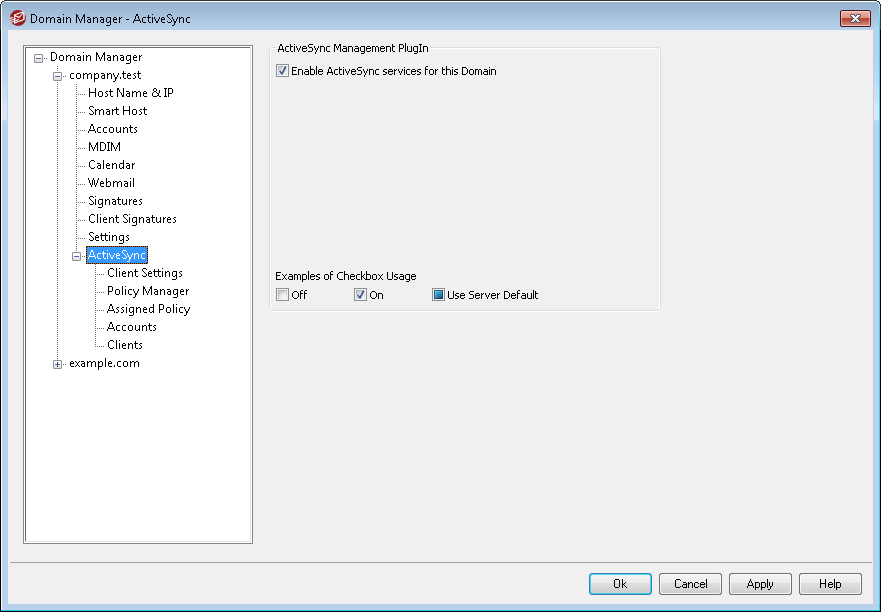The height and width of the screenshot is (612, 881).
Task: Select Assigned Policy under ActiveSync
Action: 148,309
